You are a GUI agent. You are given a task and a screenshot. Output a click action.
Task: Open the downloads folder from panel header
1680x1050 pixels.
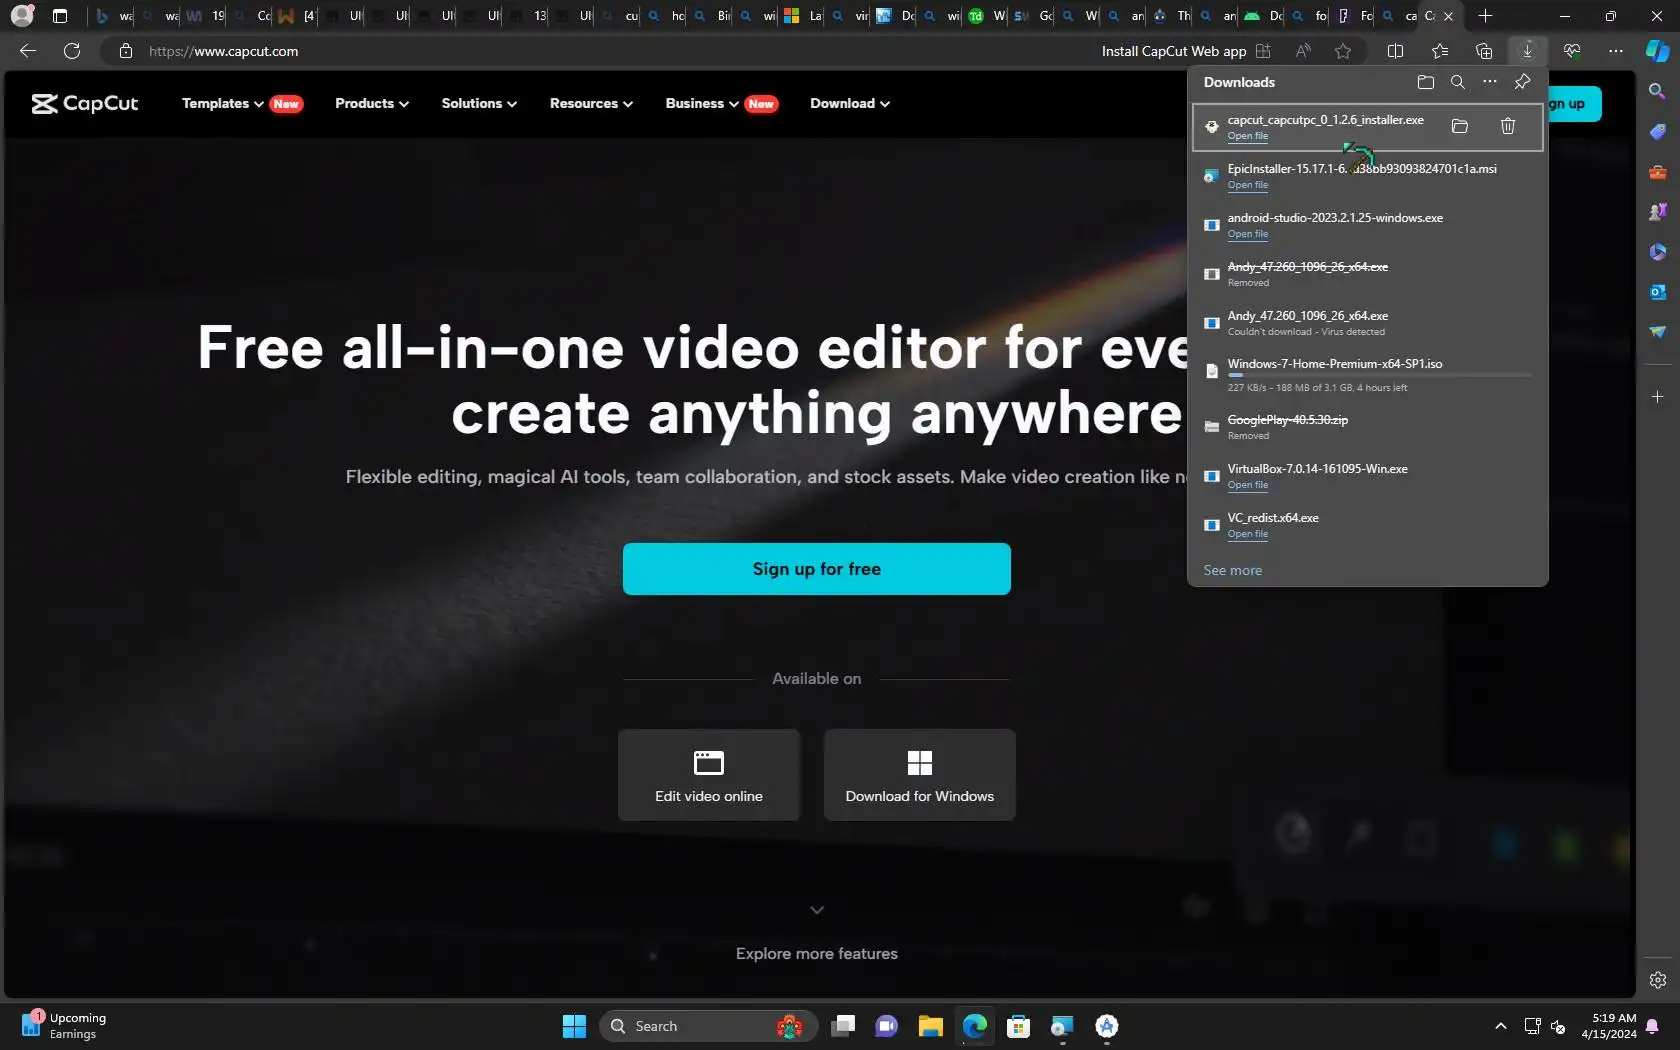click(x=1426, y=82)
